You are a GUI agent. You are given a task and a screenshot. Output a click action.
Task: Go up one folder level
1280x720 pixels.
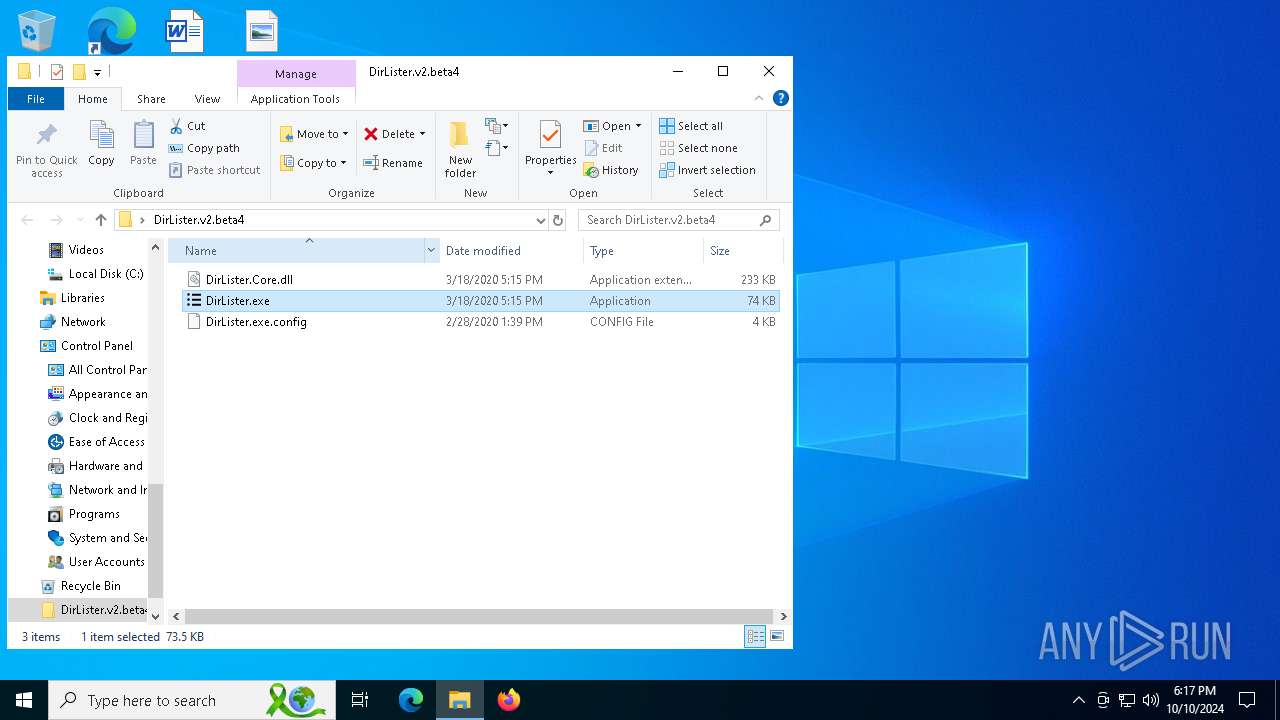tap(100, 220)
